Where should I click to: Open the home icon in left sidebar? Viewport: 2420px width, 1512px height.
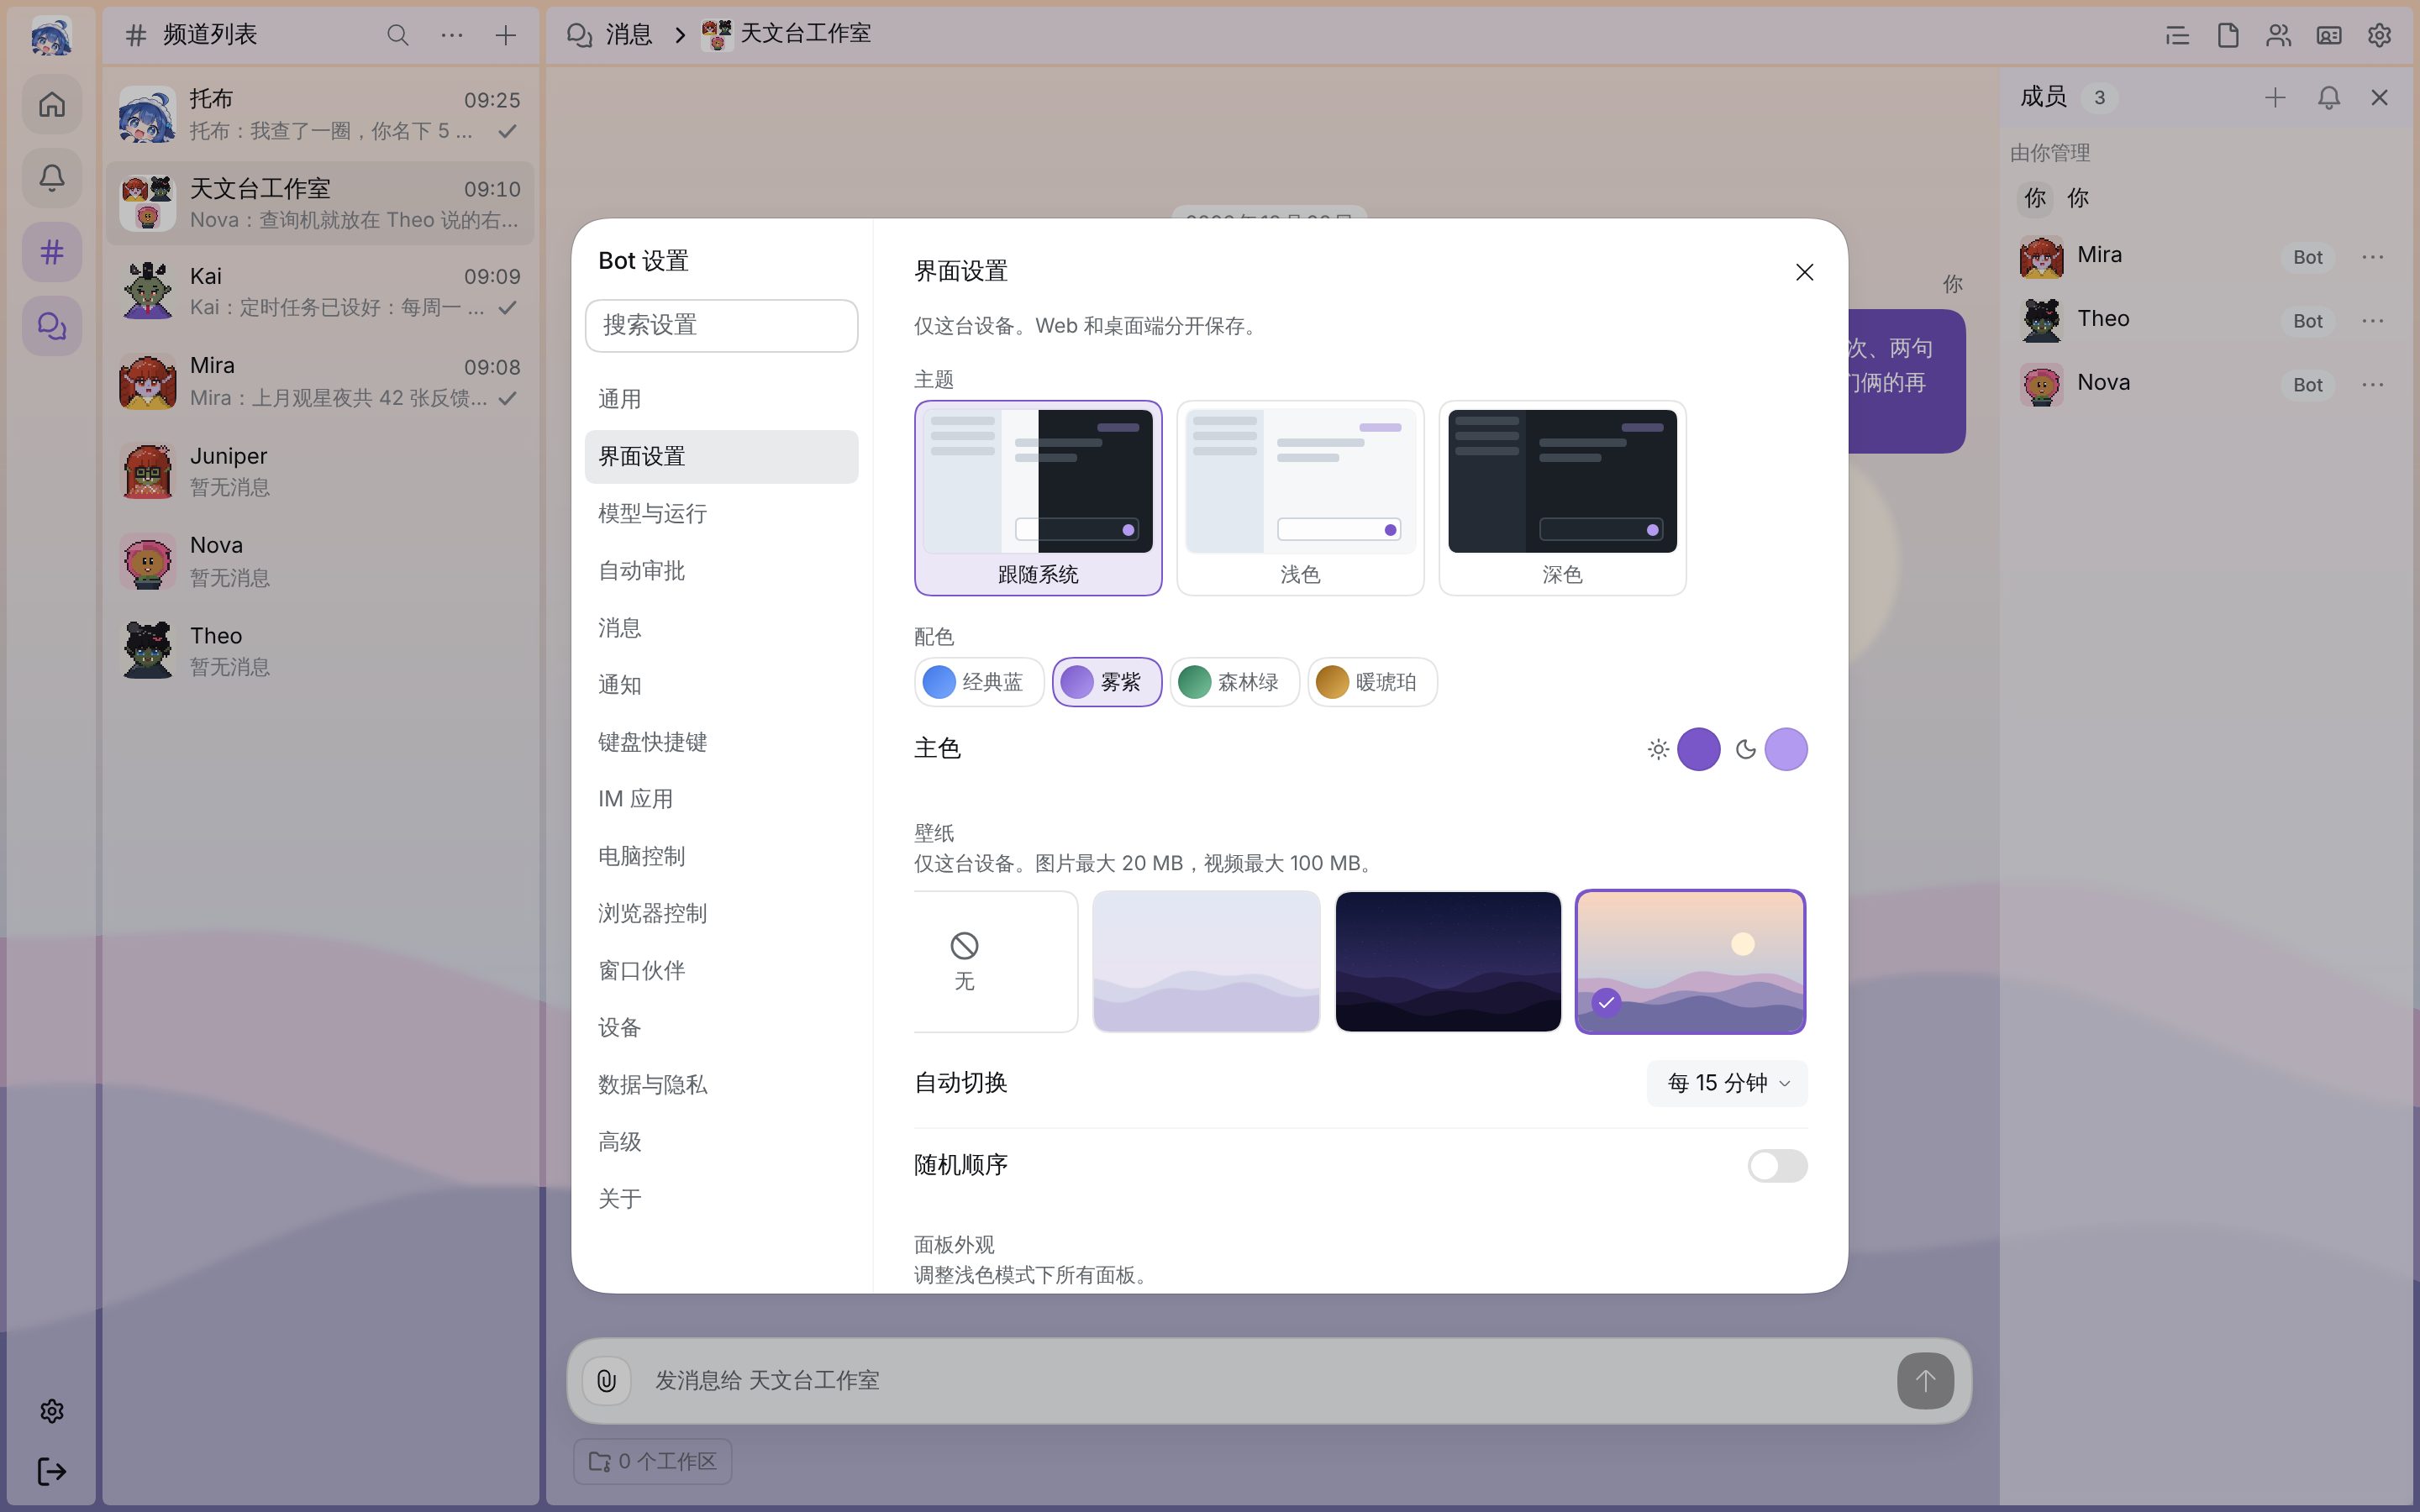pos(52,104)
